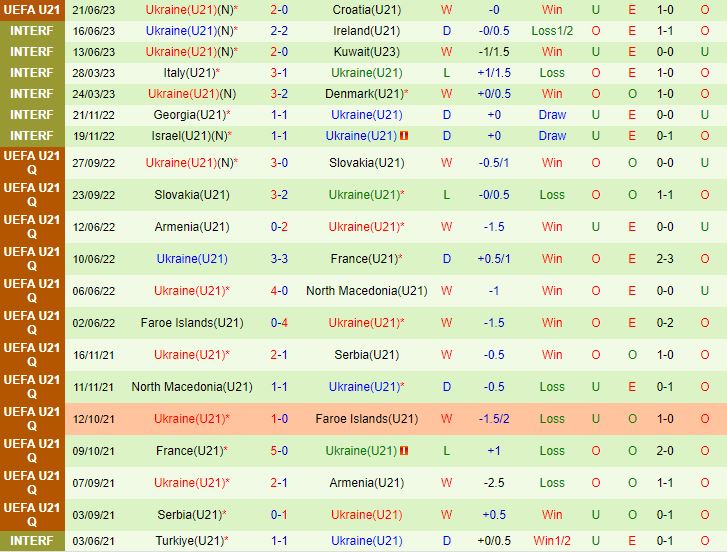
Task: Open Kuwait(U23) team page
Action: 365,52
